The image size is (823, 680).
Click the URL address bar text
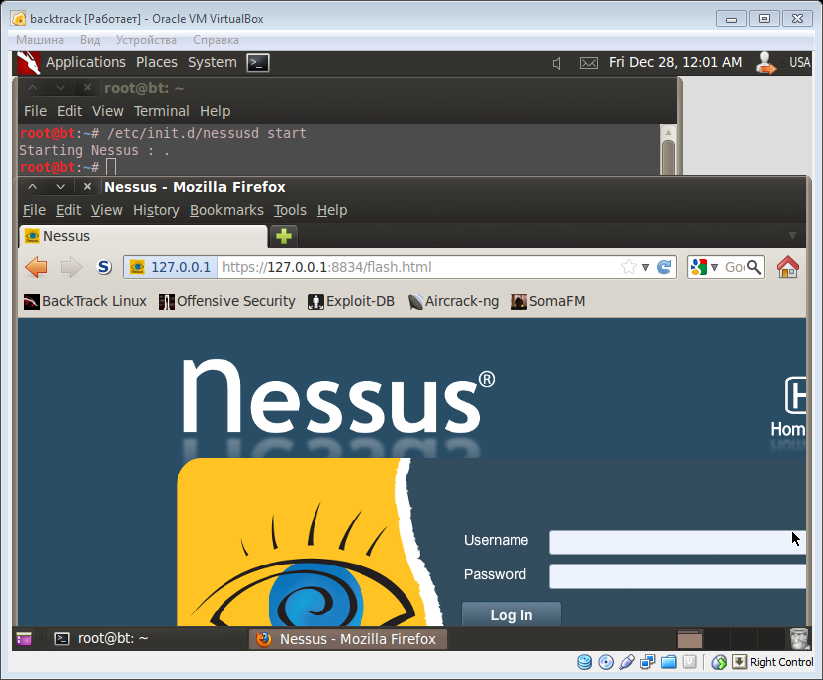click(326, 267)
